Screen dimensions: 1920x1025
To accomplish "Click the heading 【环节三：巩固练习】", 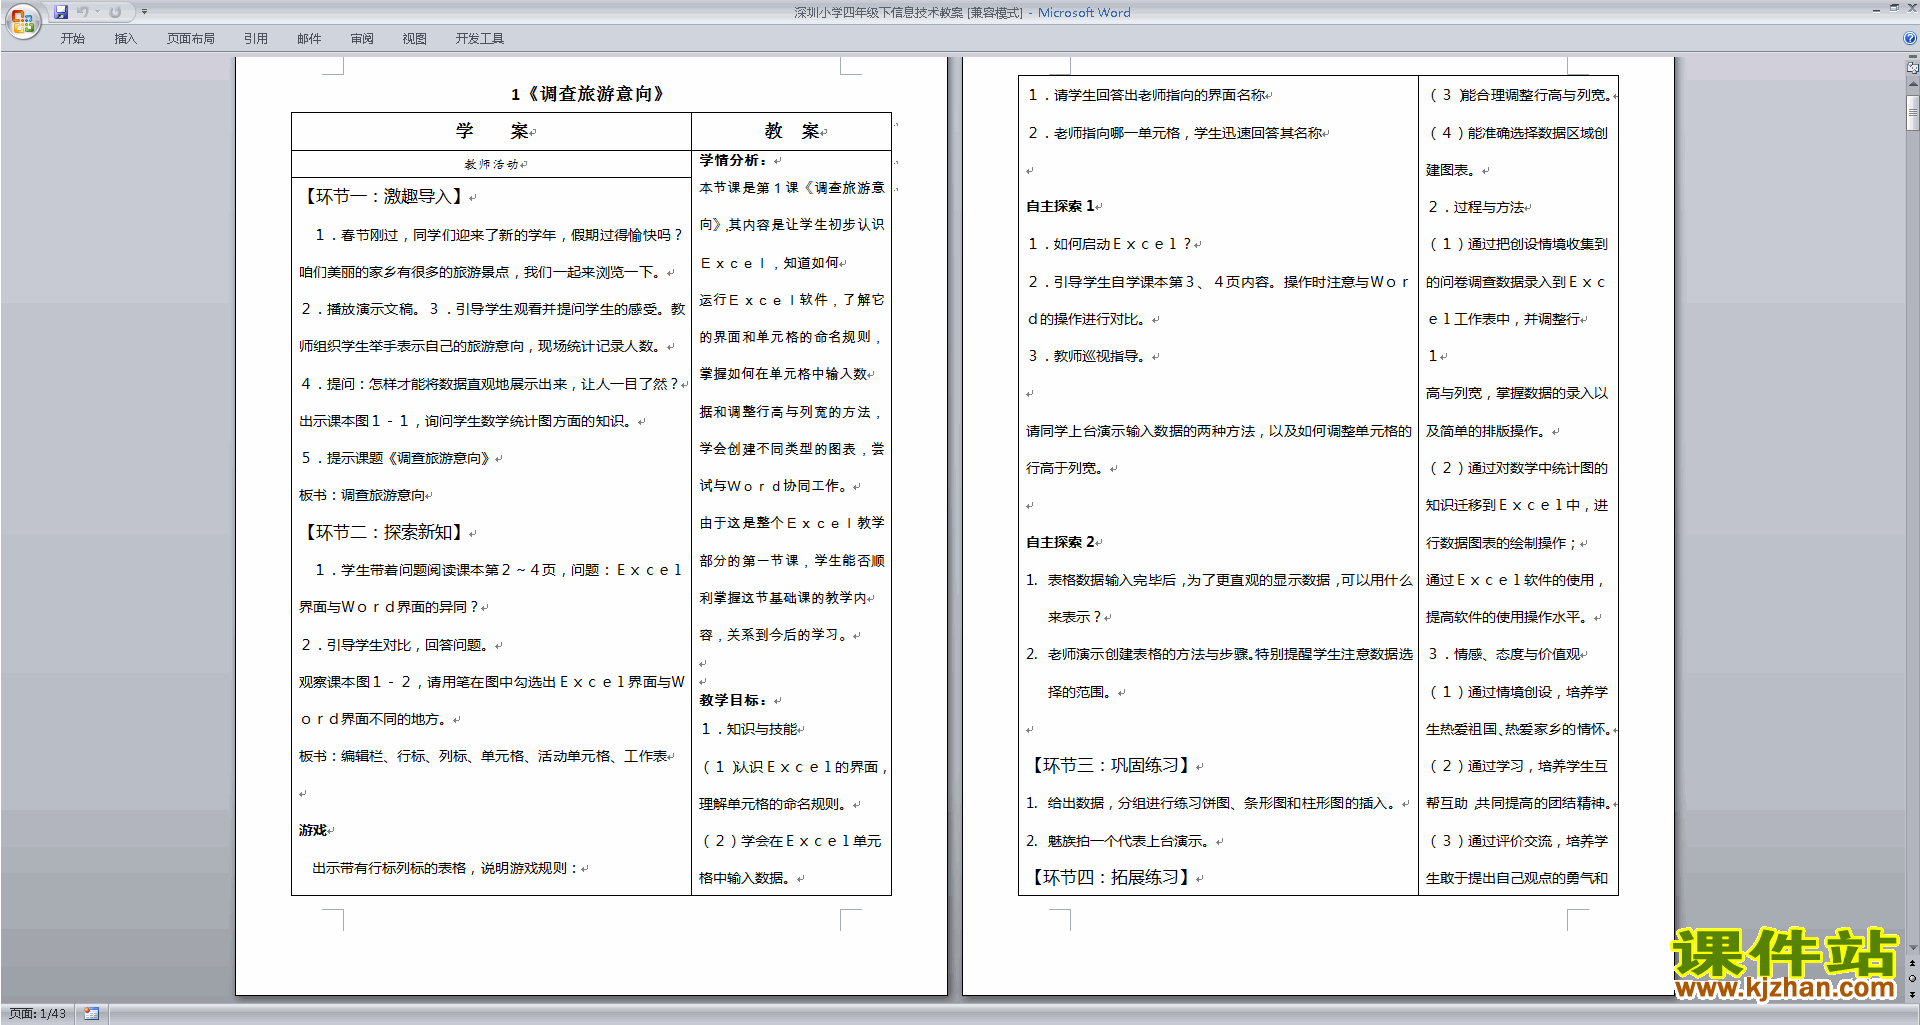I will [1111, 766].
